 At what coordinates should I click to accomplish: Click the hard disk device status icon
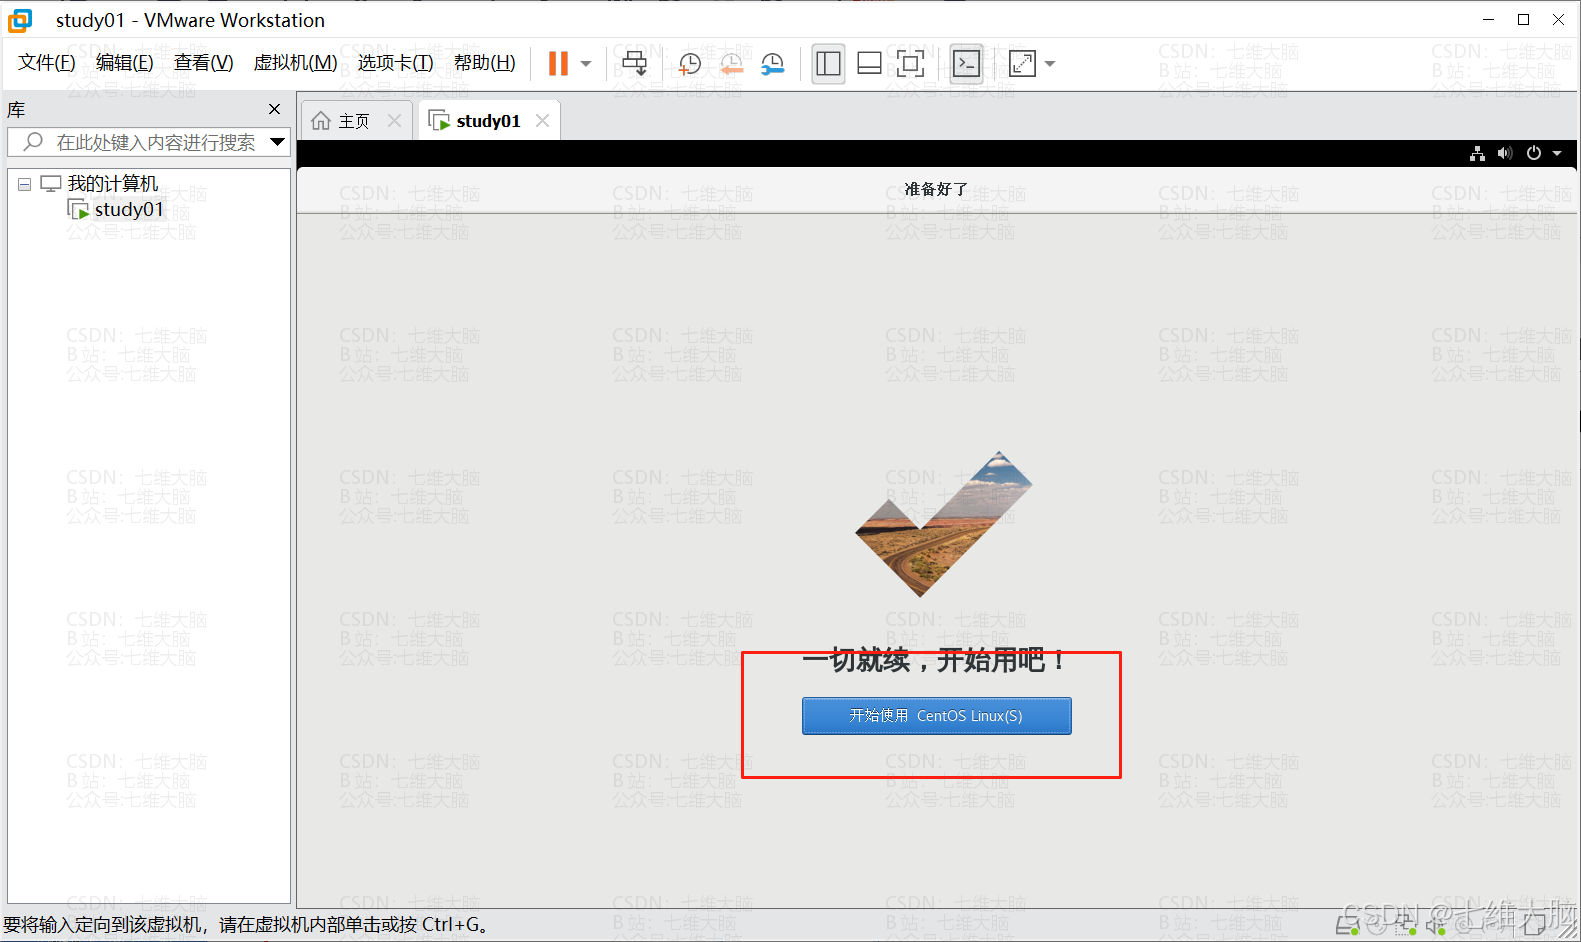point(1348,926)
